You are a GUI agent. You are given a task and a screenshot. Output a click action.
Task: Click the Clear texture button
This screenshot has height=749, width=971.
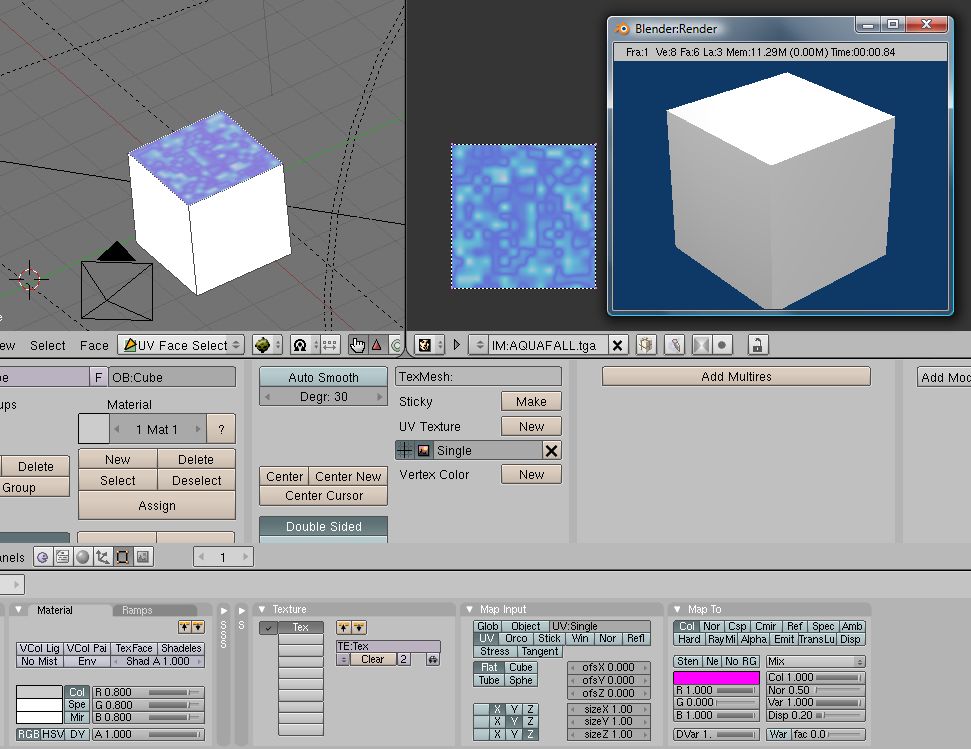click(372, 659)
